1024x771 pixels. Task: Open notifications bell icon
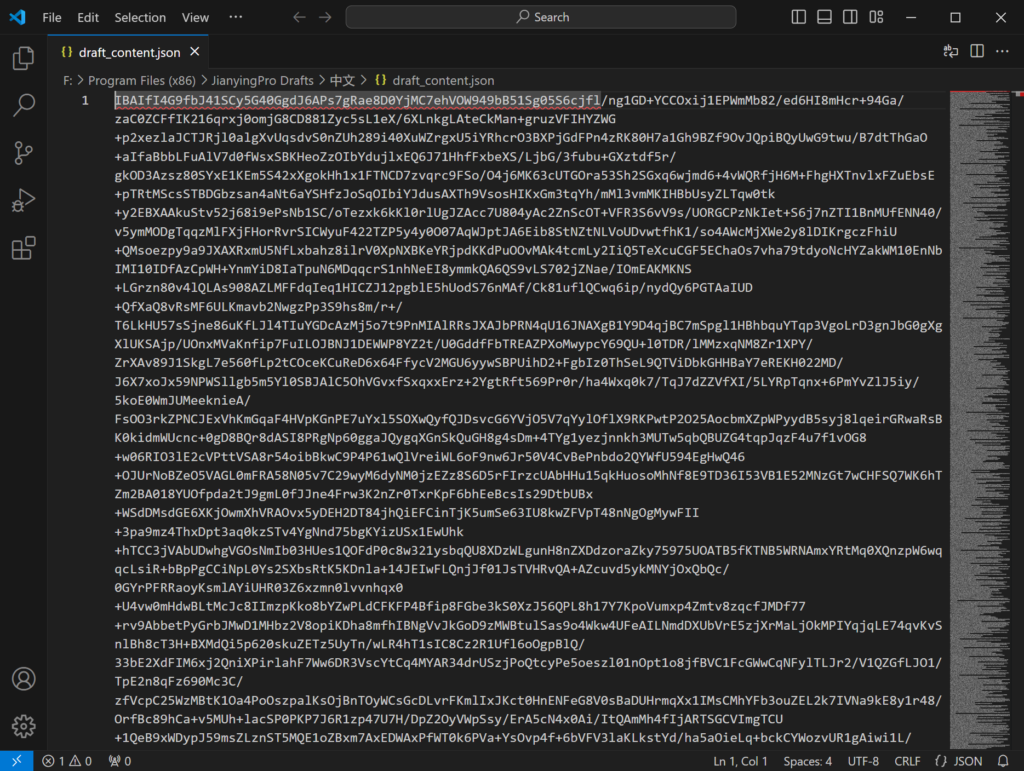(x=1003, y=761)
